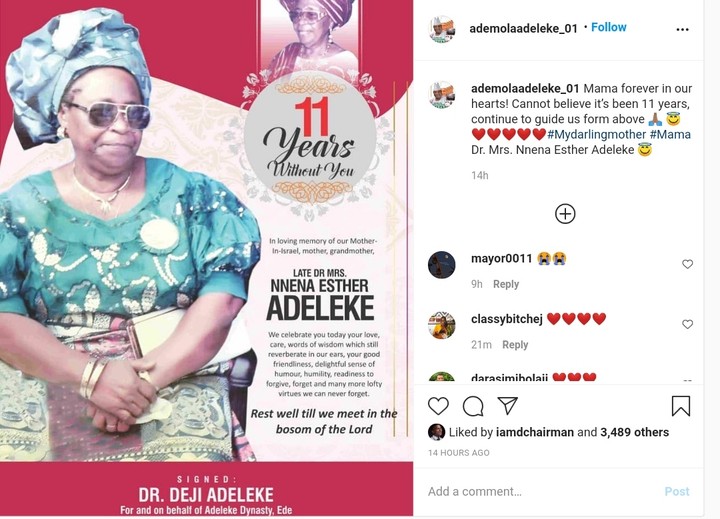View iamdchairman's profile from likes

[535, 433]
